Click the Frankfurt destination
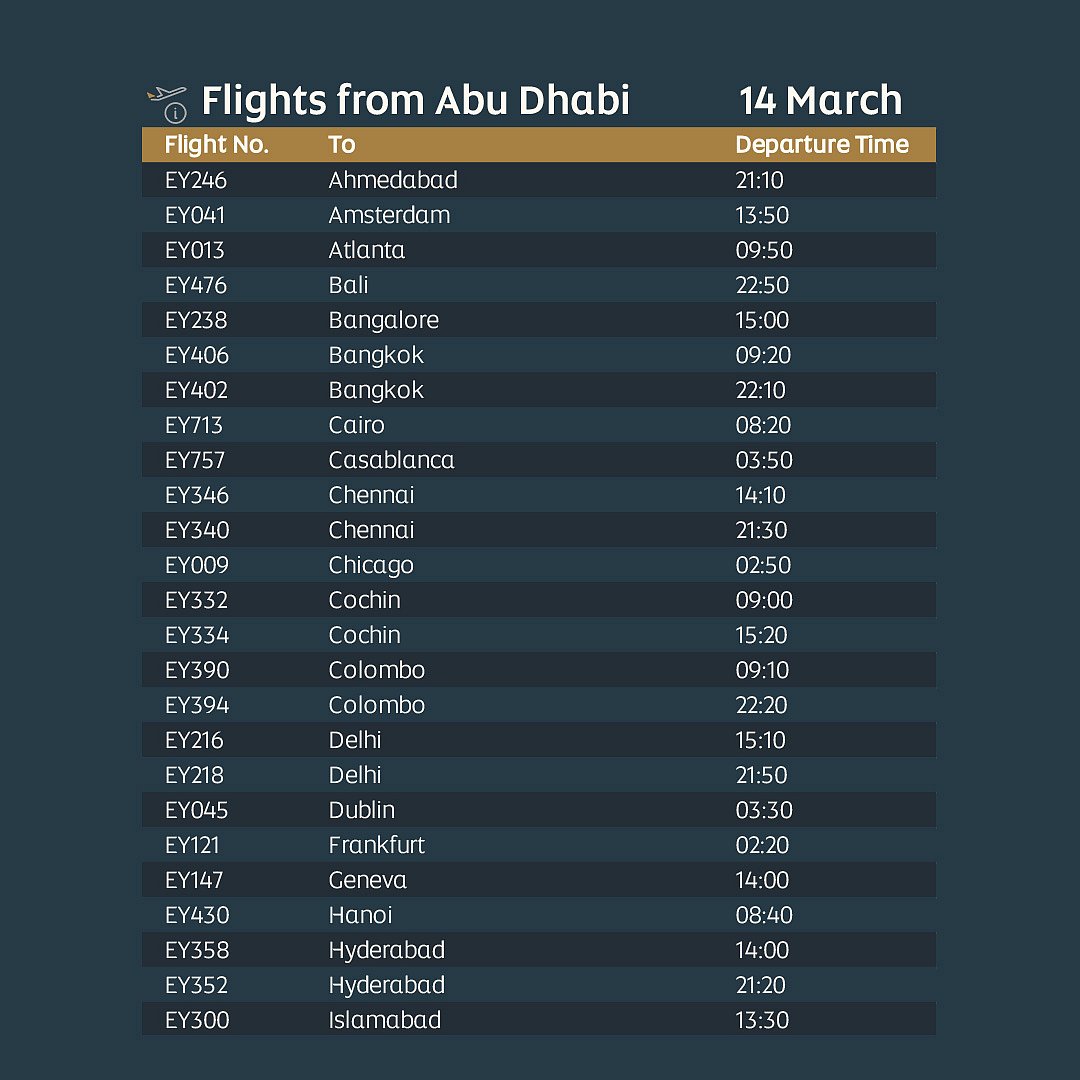Screen dimensions: 1080x1080 click(376, 845)
